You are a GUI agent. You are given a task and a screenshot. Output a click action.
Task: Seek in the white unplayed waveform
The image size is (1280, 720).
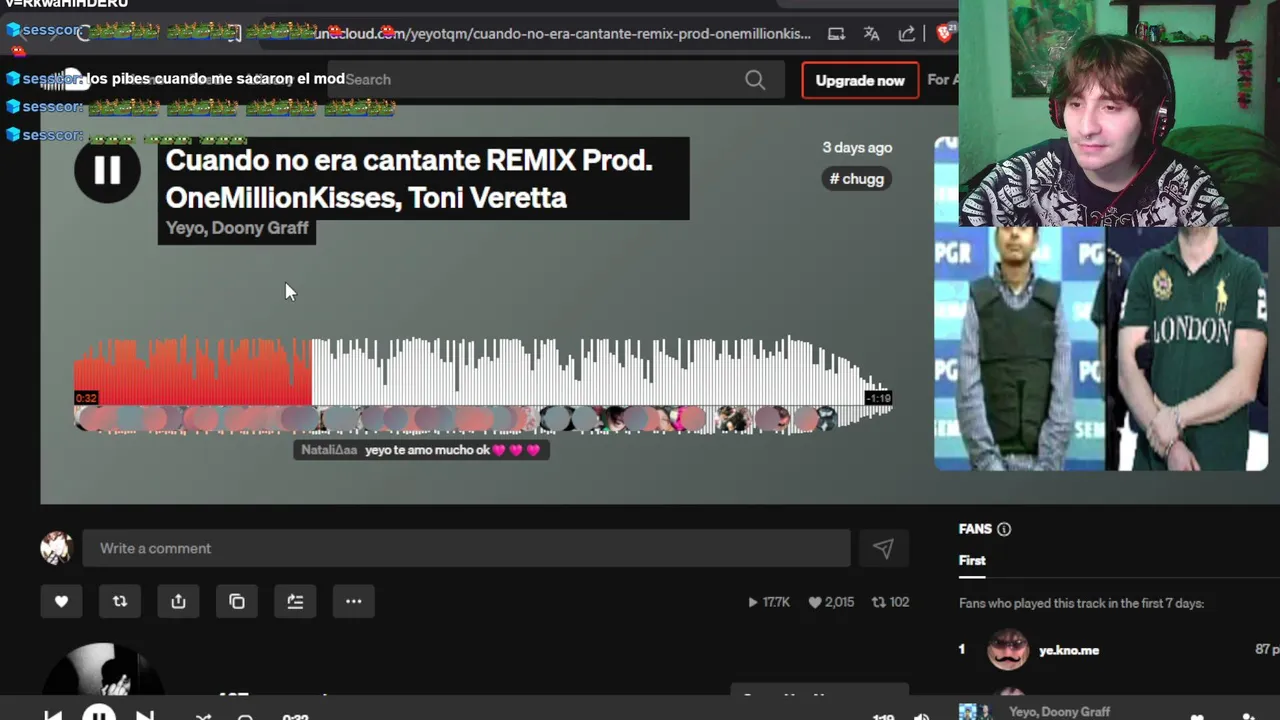(600, 372)
